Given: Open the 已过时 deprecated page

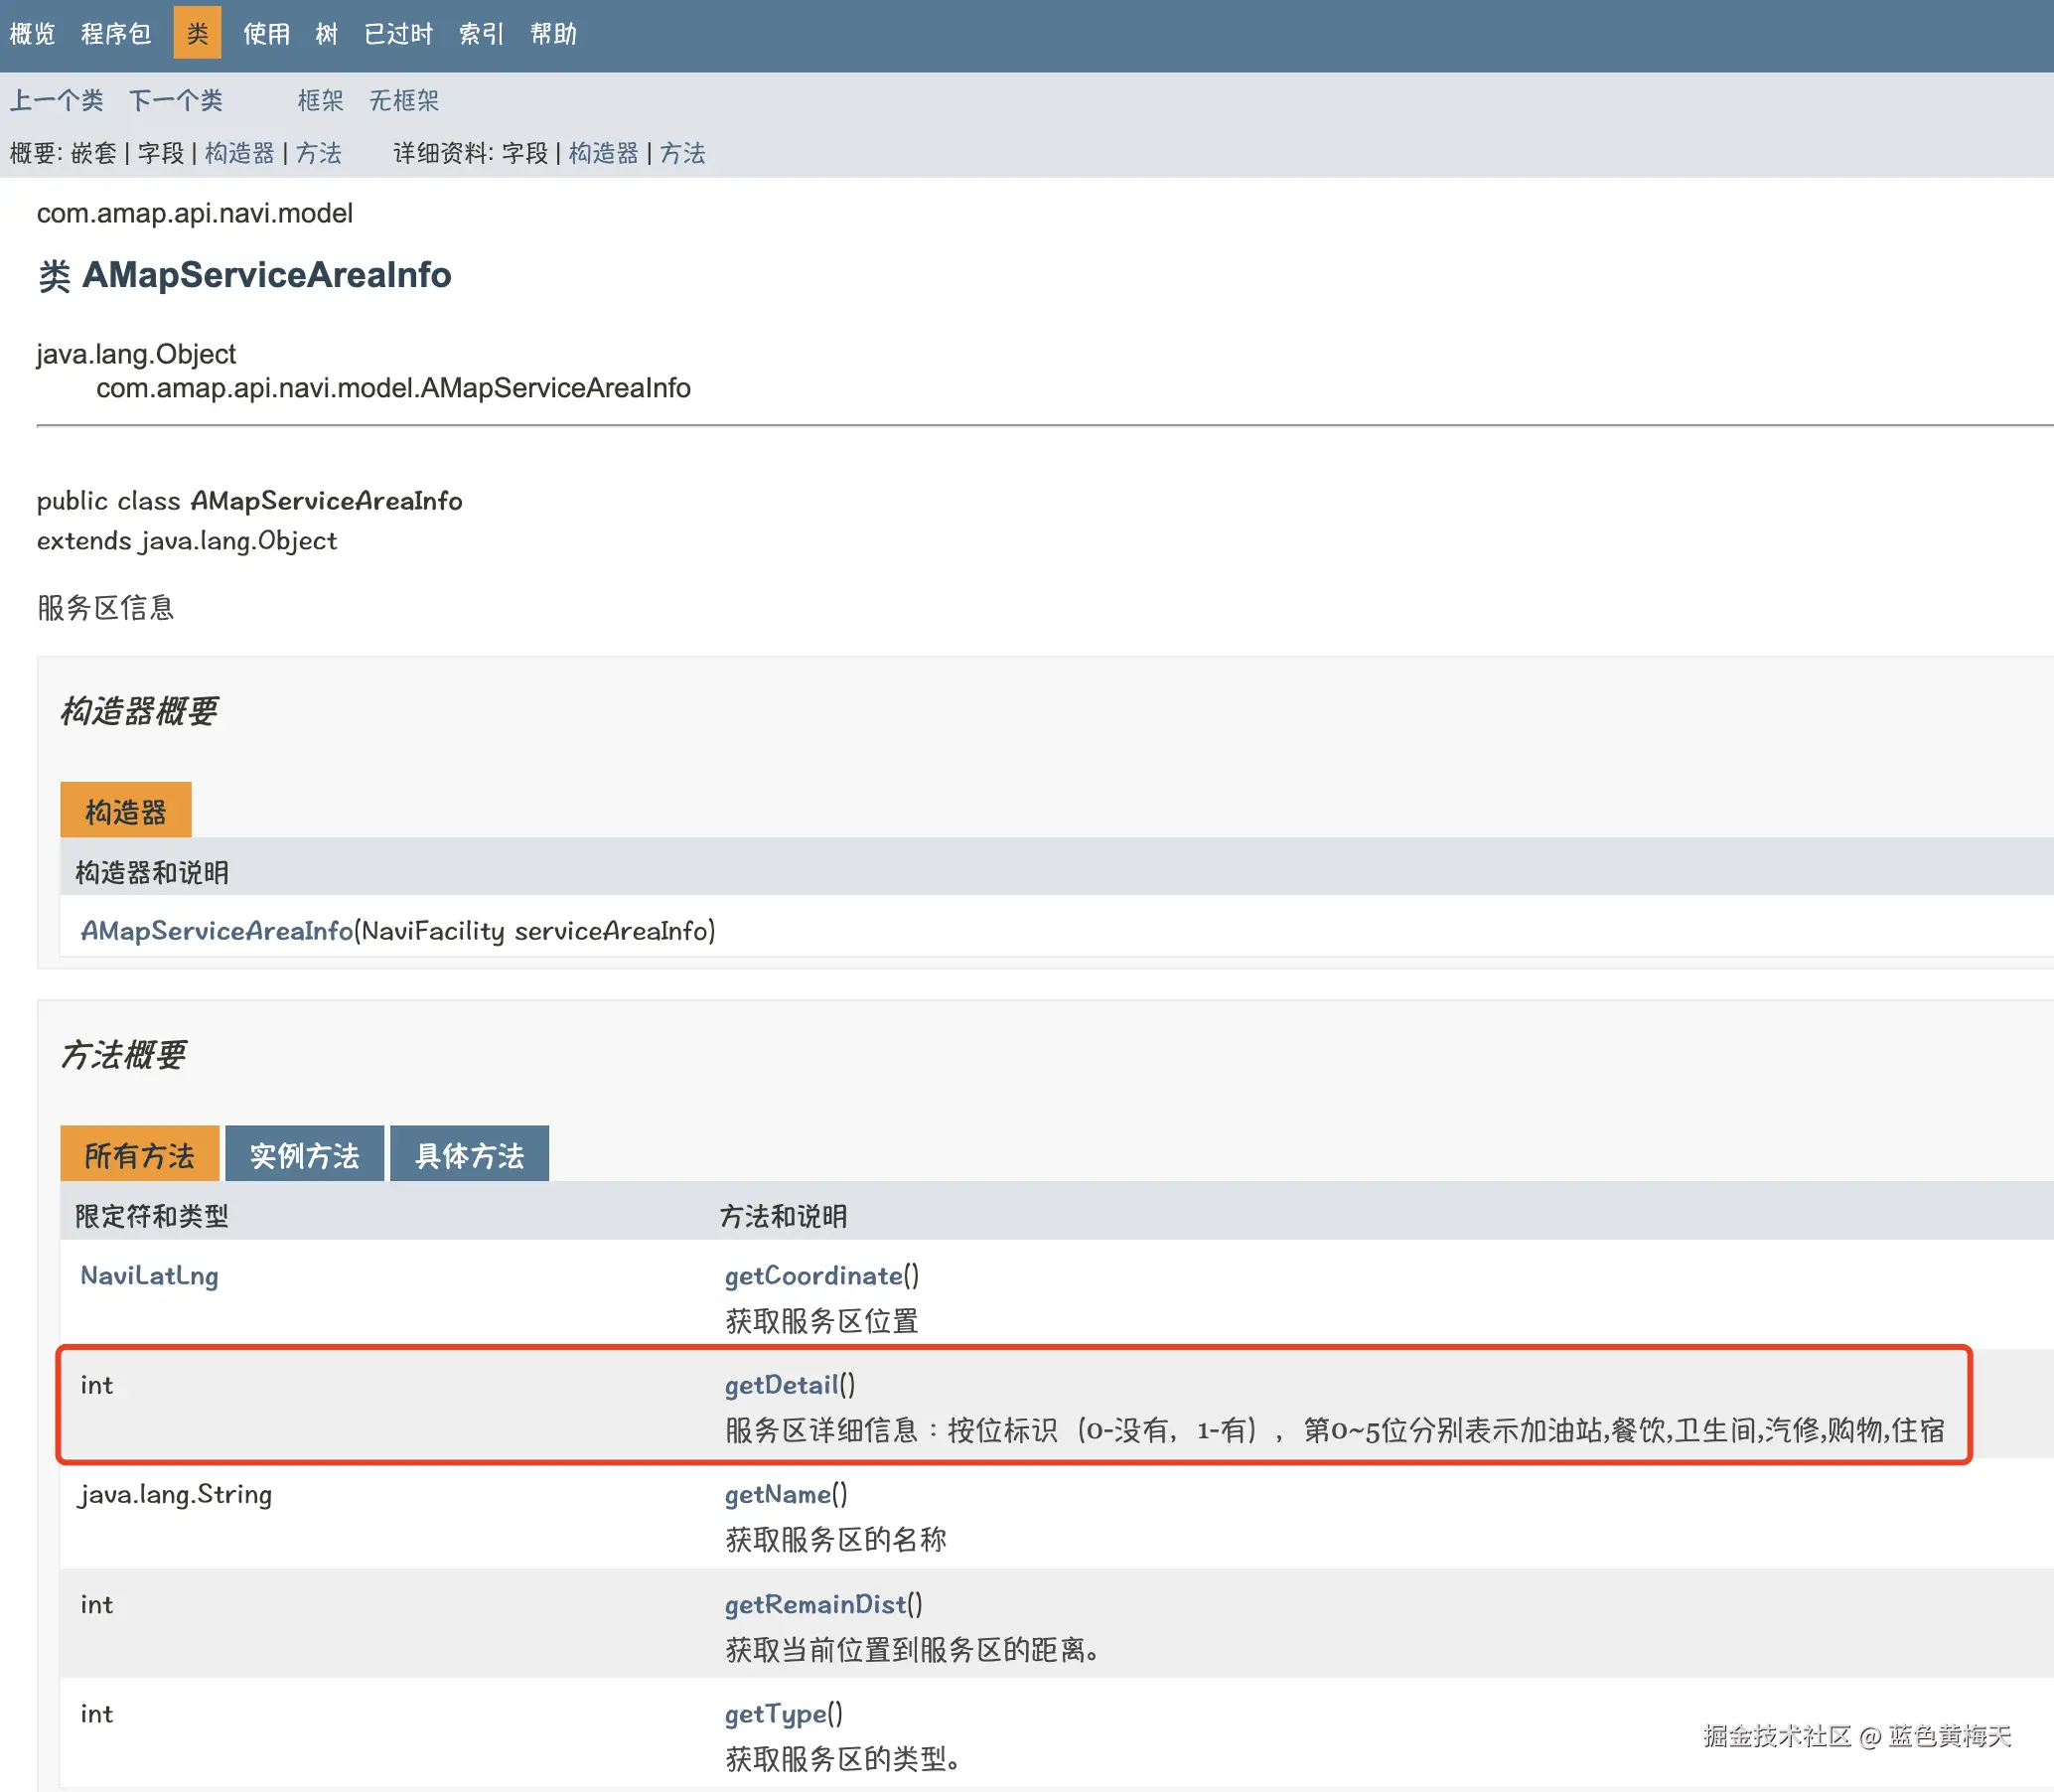Looking at the screenshot, I should [398, 34].
